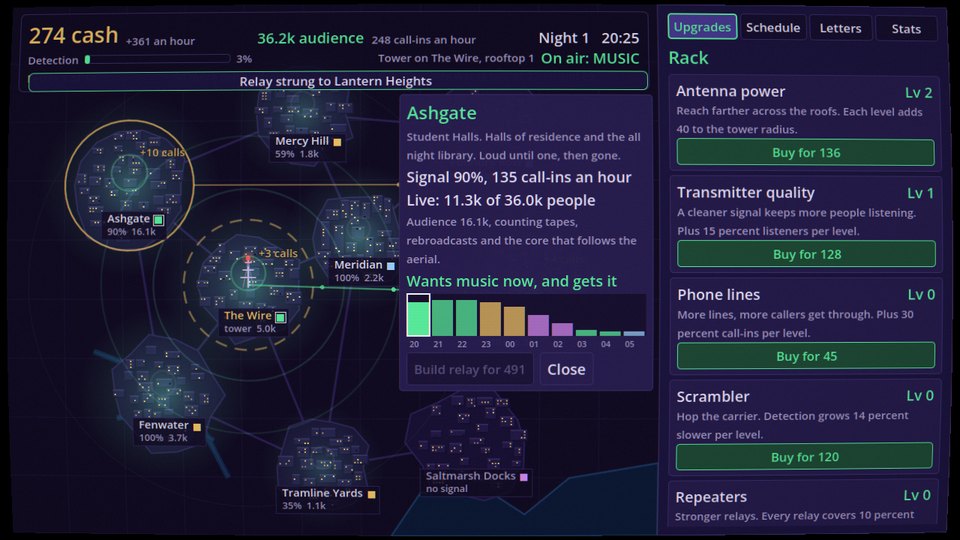Click 'Signal 90%, 135 call-ins an hour' line

(519, 178)
